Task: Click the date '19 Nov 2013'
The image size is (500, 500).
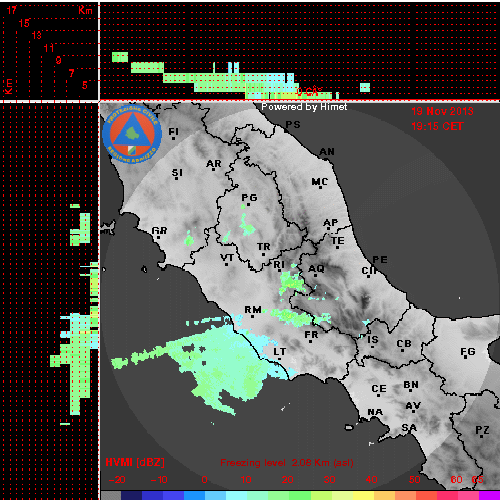Action: point(442,111)
